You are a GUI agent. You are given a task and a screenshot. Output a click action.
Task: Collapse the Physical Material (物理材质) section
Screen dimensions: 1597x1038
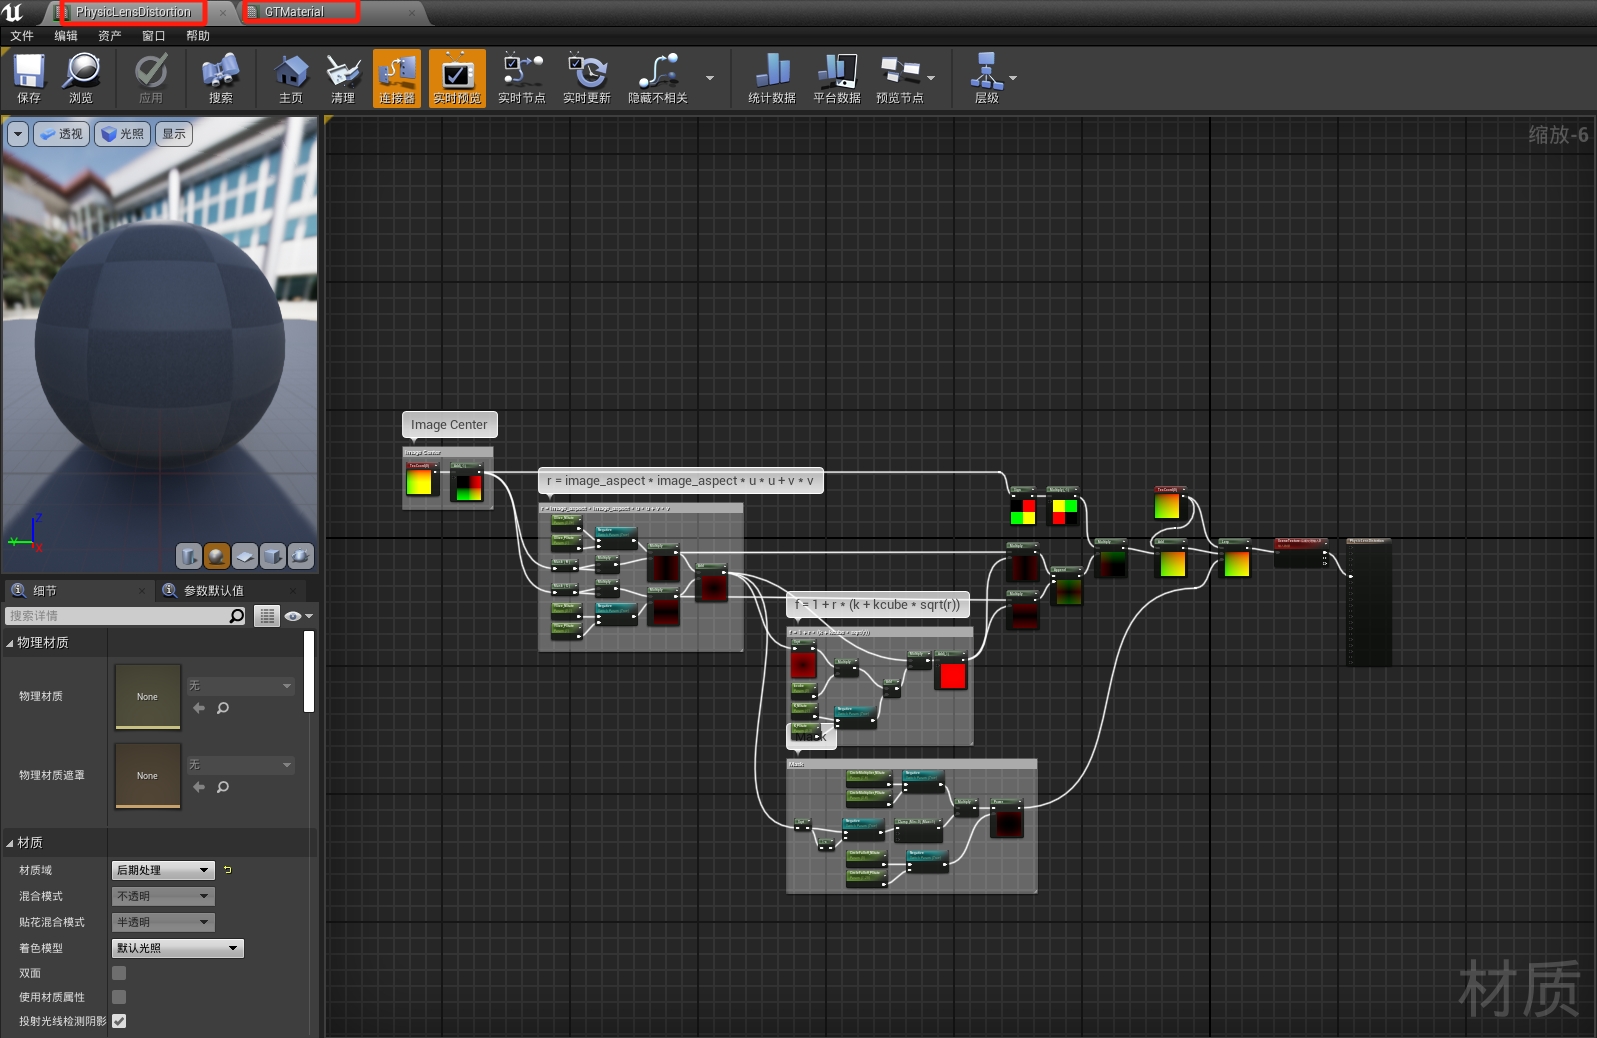[10, 643]
